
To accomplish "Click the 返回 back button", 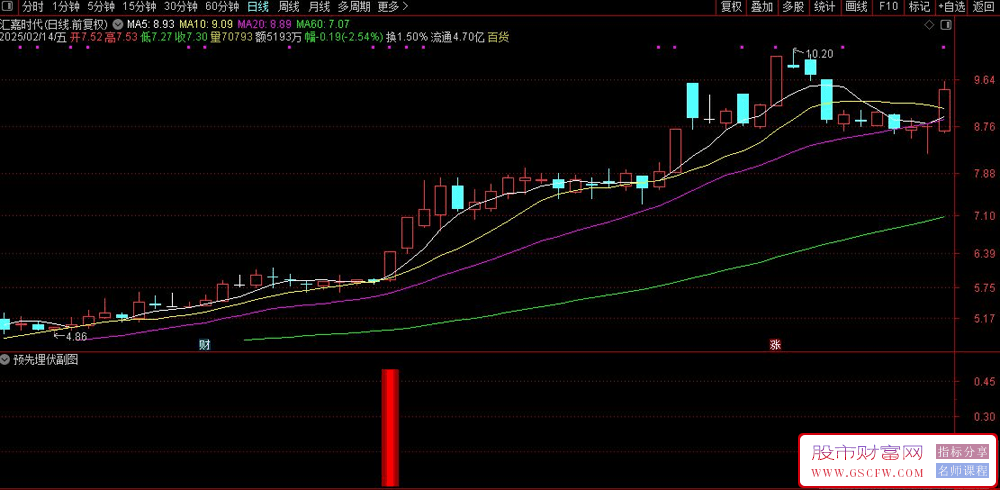I will pos(985,7).
